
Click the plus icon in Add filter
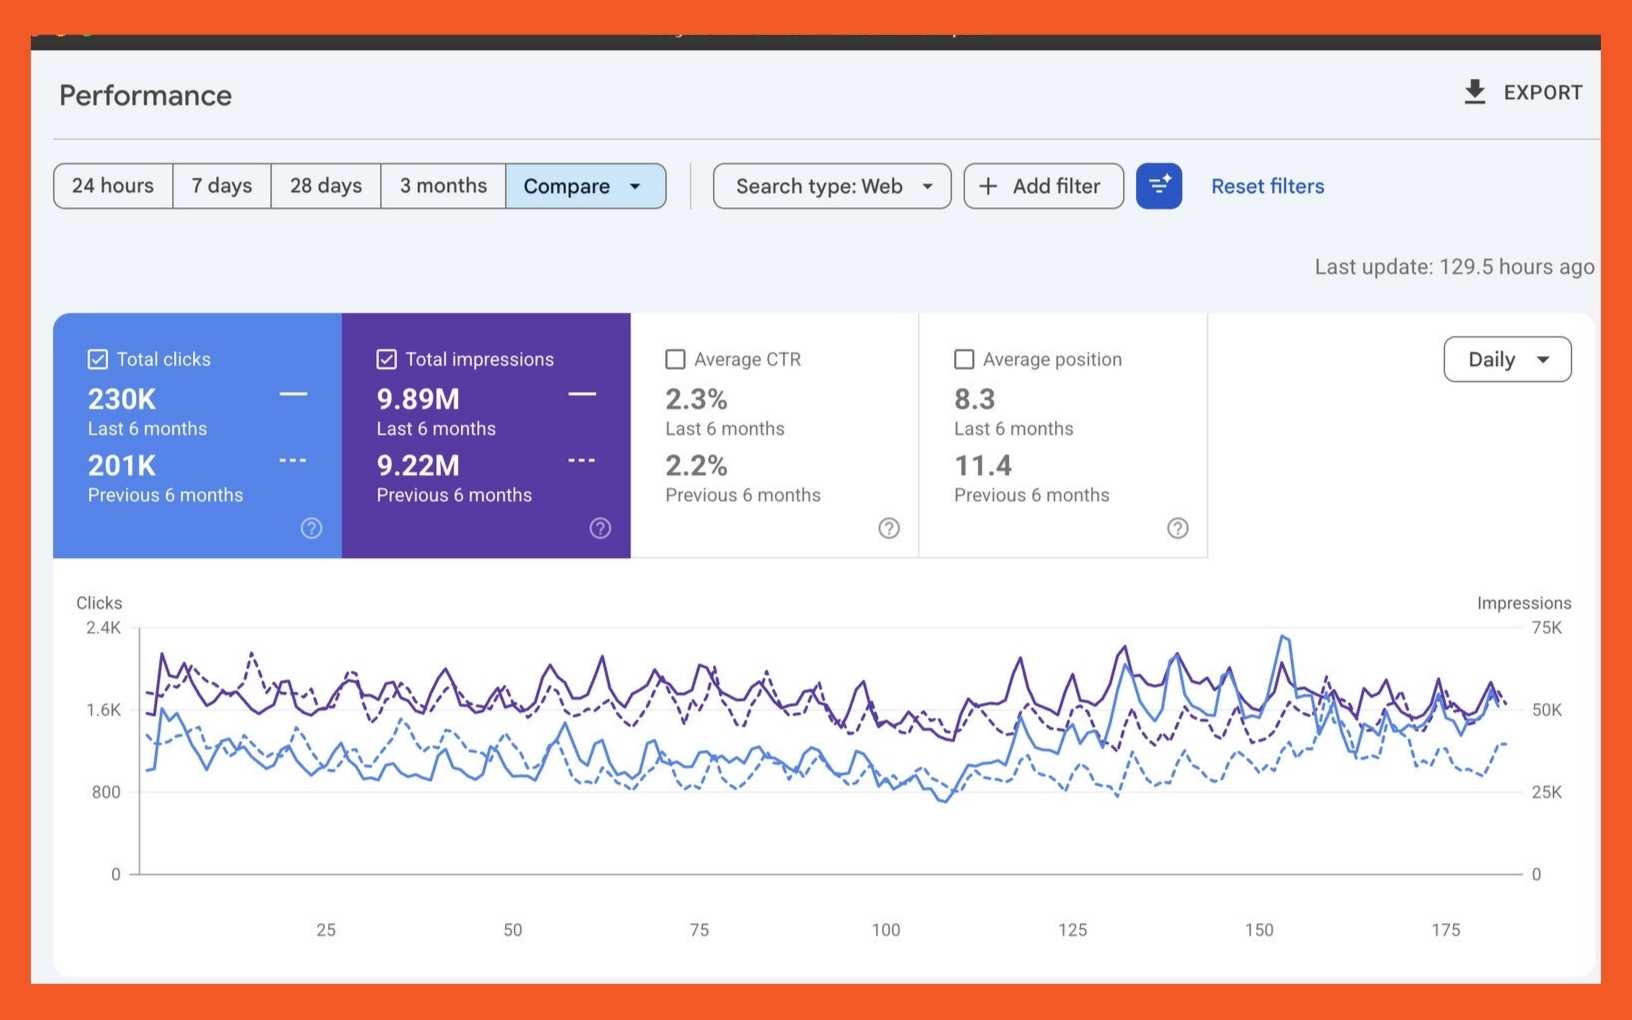coord(988,186)
